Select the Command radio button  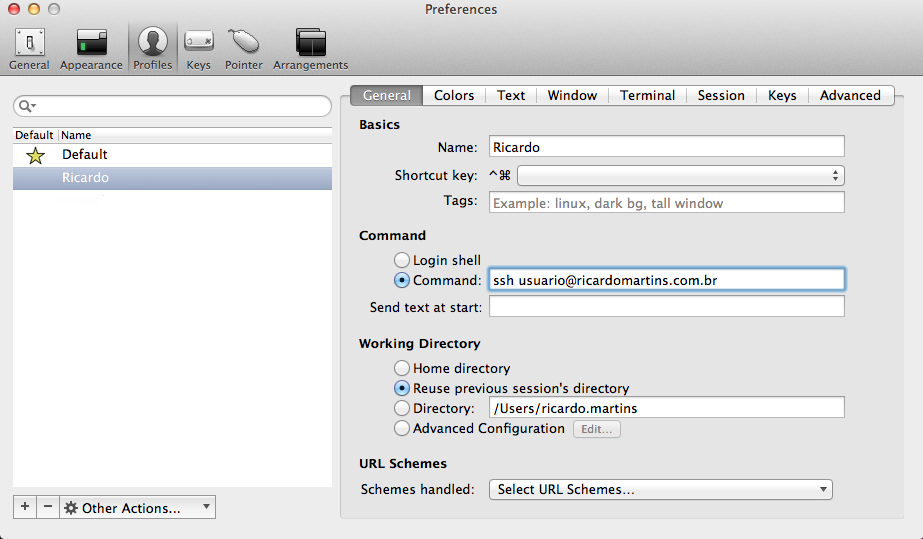pyautogui.click(x=401, y=280)
